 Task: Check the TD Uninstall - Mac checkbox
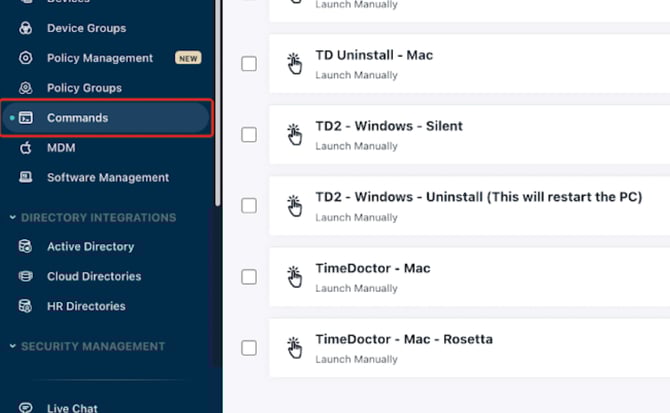[249, 64]
